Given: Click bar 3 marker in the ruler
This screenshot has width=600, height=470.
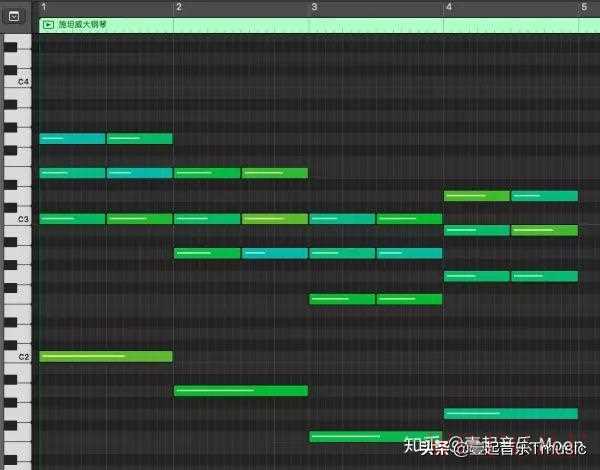Looking at the screenshot, I should 313,7.
